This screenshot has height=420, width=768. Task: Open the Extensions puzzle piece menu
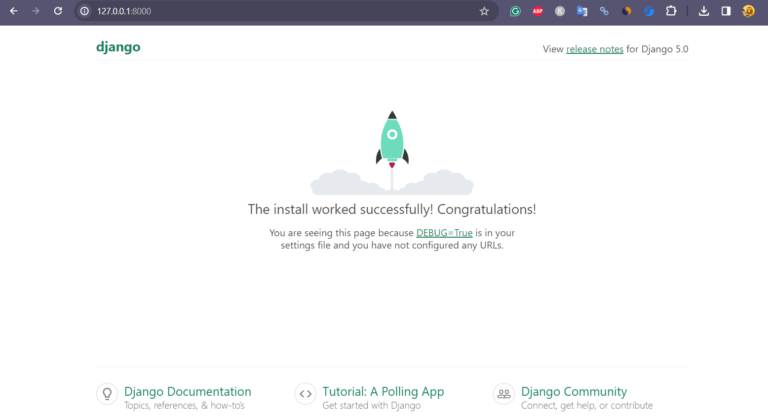tap(671, 11)
